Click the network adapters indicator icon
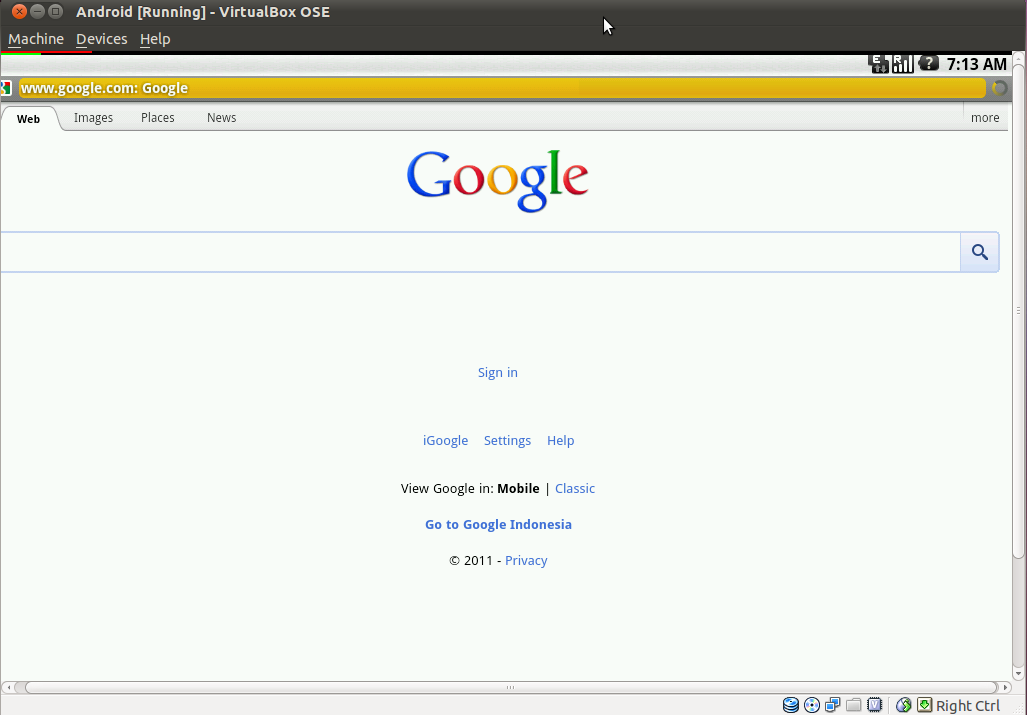 [832, 705]
